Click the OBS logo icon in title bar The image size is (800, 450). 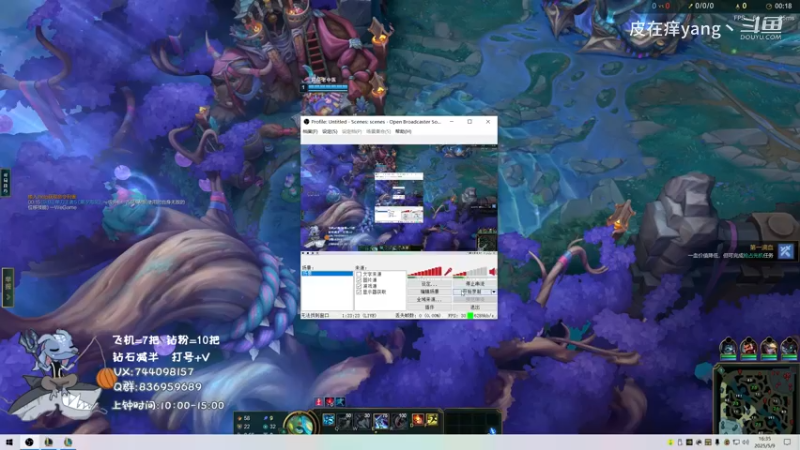[307, 122]
